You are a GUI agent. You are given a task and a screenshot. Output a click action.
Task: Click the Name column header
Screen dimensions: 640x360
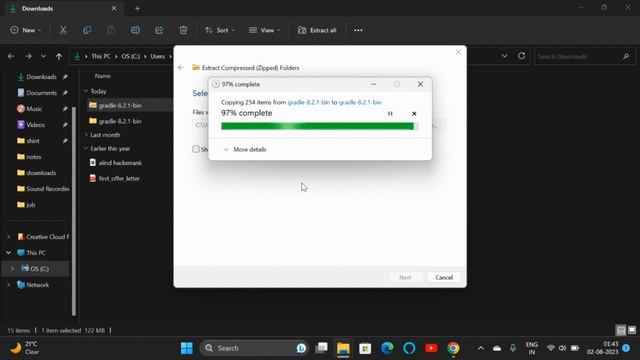pos(102,76)
